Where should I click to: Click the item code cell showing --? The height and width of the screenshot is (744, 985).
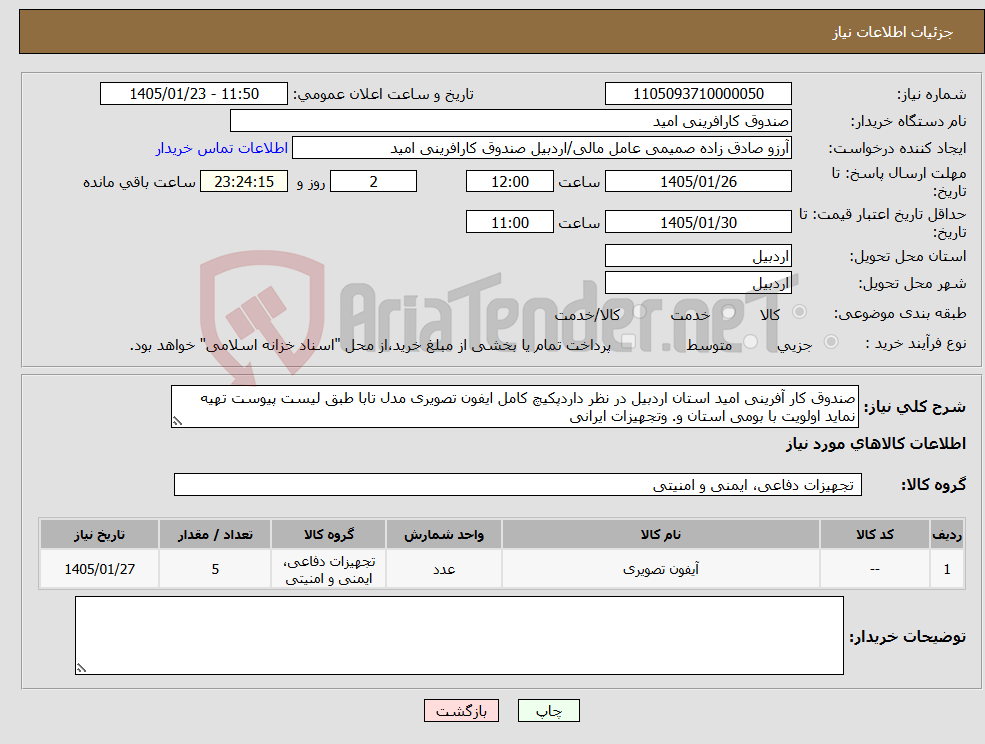point(874,569)
